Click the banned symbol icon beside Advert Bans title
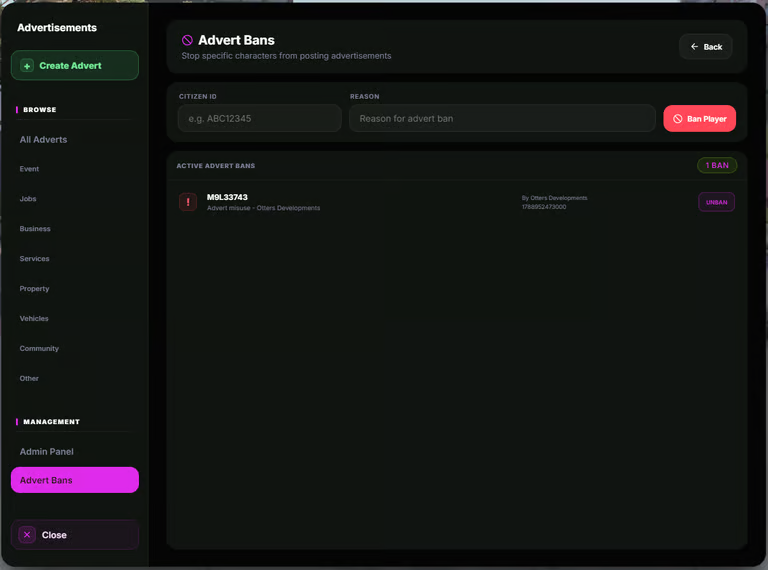 pos(187,40)
